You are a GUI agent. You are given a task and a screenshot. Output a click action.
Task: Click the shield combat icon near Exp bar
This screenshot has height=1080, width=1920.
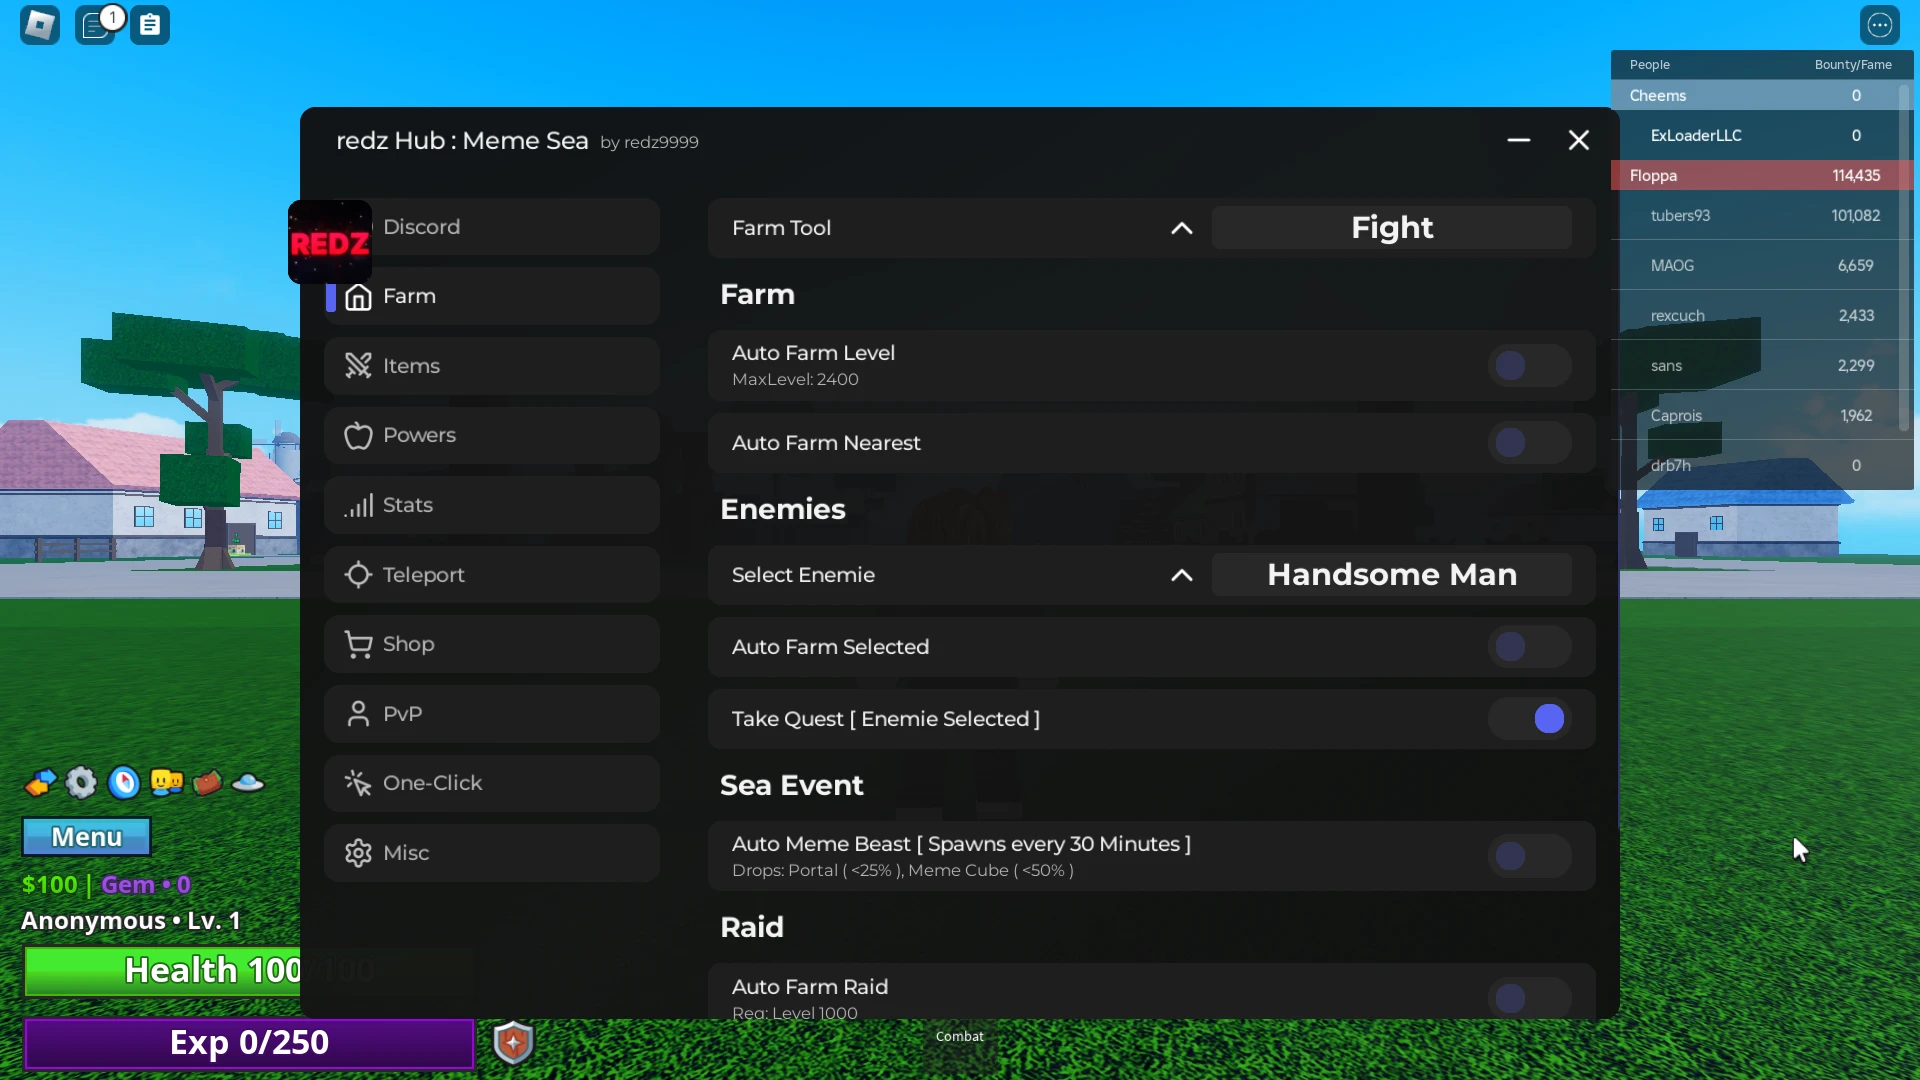513,1043
